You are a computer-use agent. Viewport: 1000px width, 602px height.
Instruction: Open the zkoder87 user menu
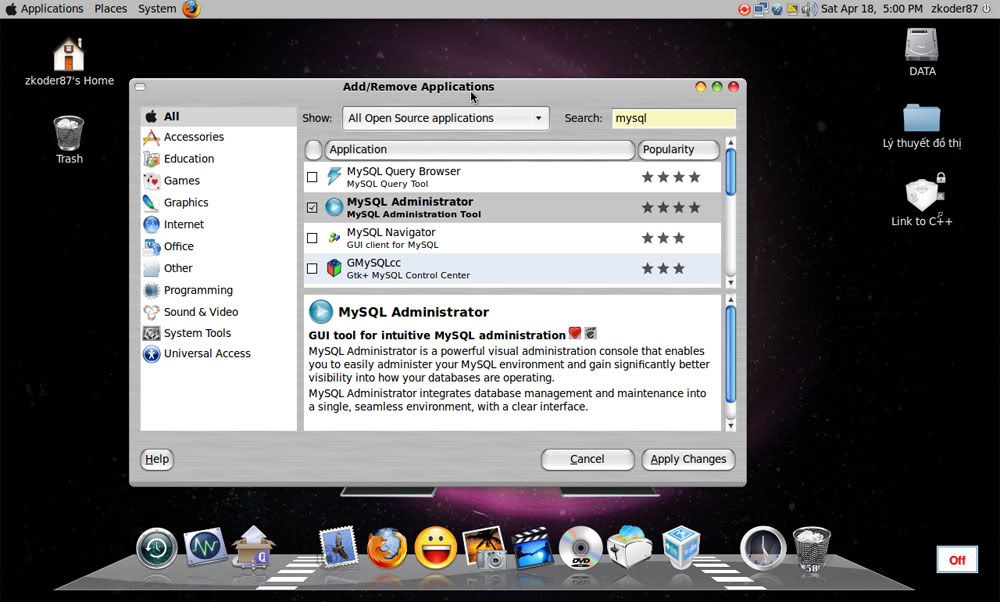tap(954, 9)
